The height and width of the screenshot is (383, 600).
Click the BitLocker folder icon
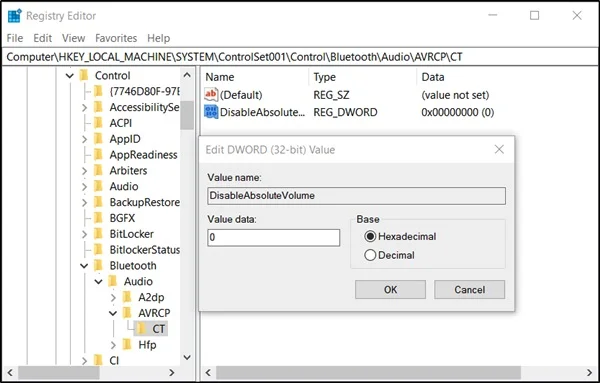[x=98, y=234]
